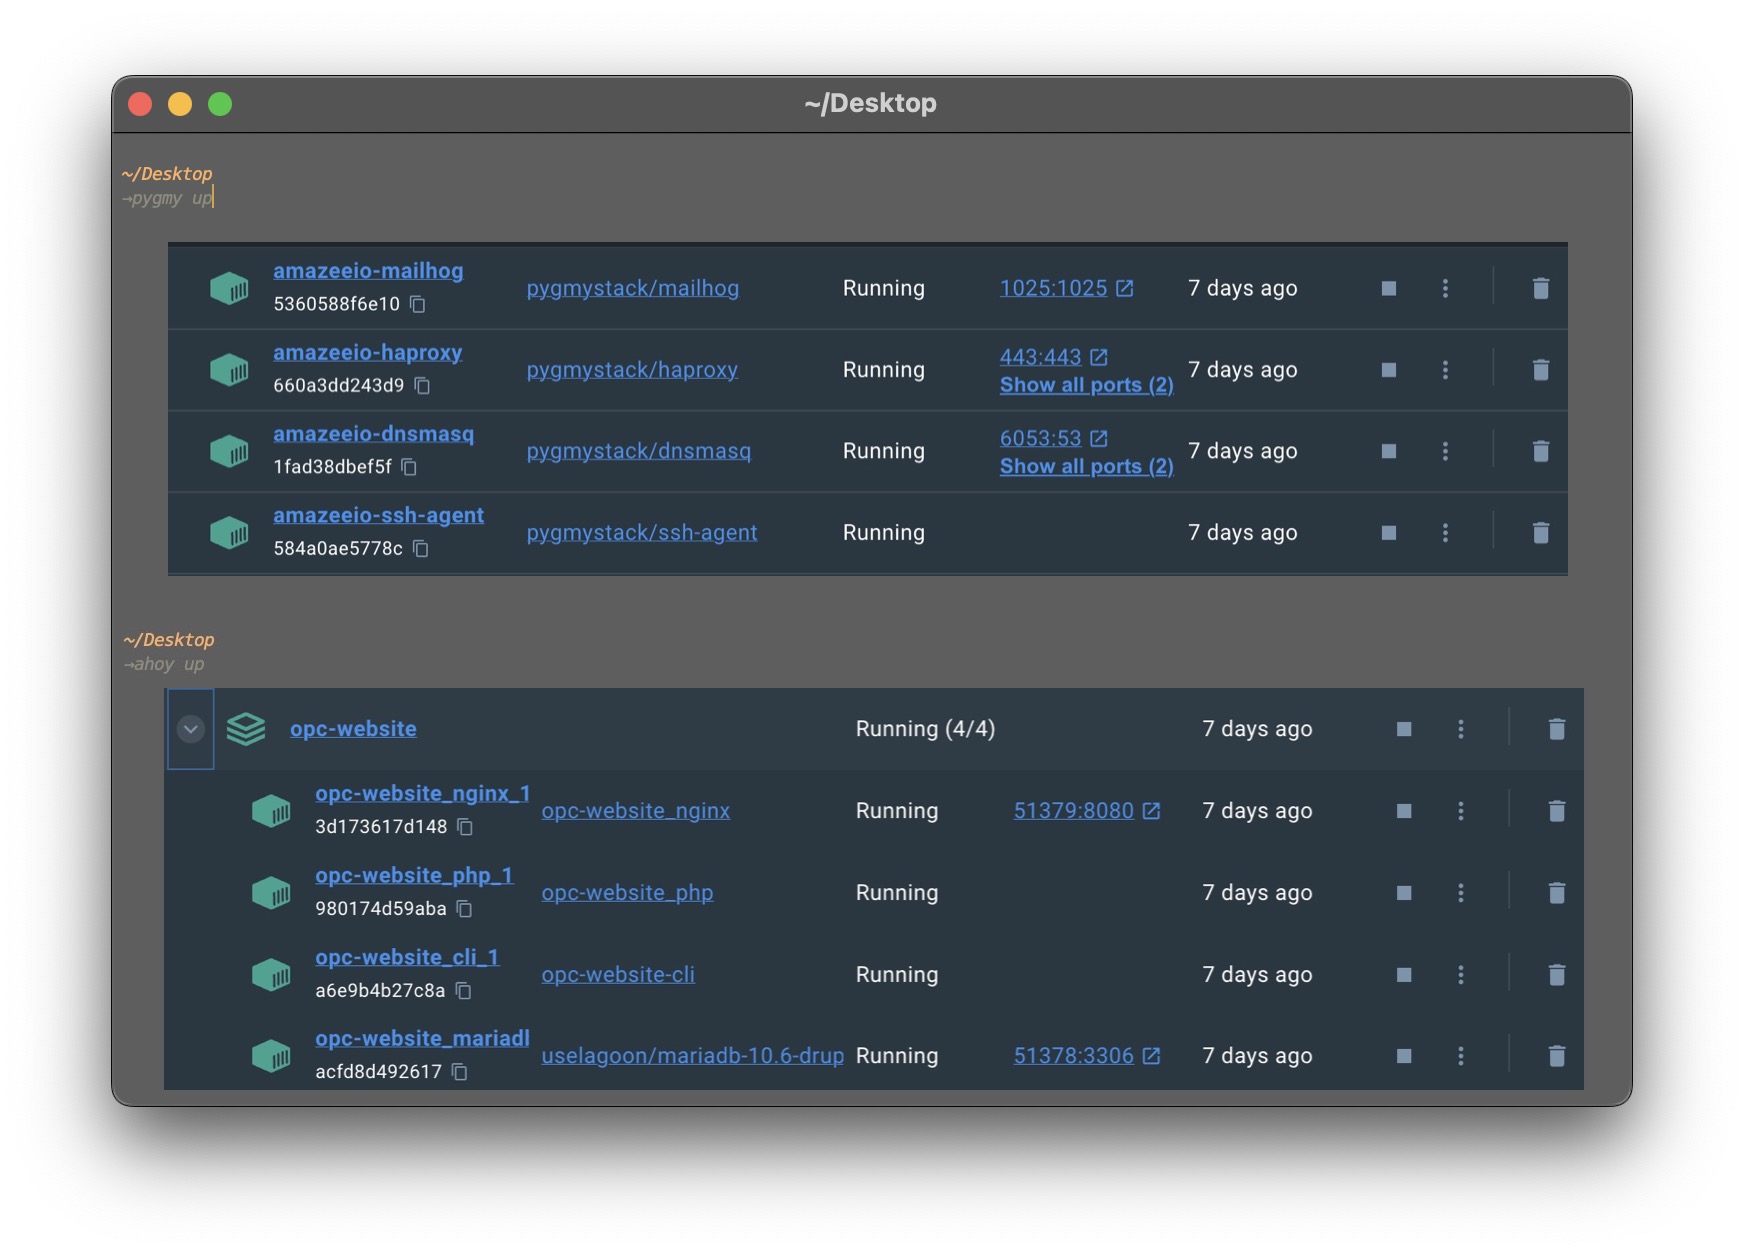This screenshot has width=1744, height=1254.
Task: Stop the opc-website stack
Action: [1404, 729]
